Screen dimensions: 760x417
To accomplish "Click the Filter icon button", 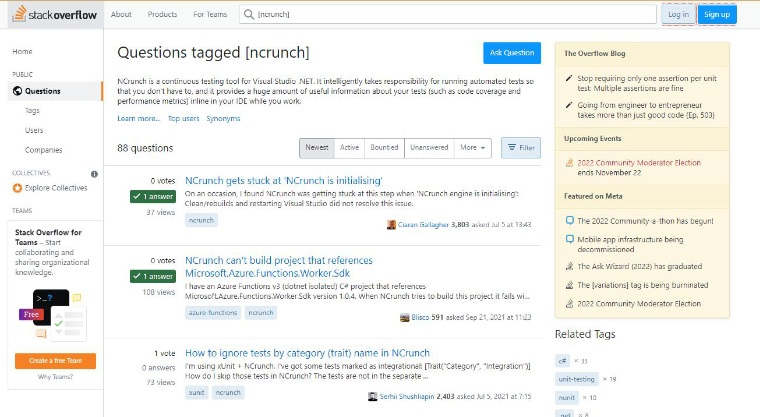I will point(521,148).
